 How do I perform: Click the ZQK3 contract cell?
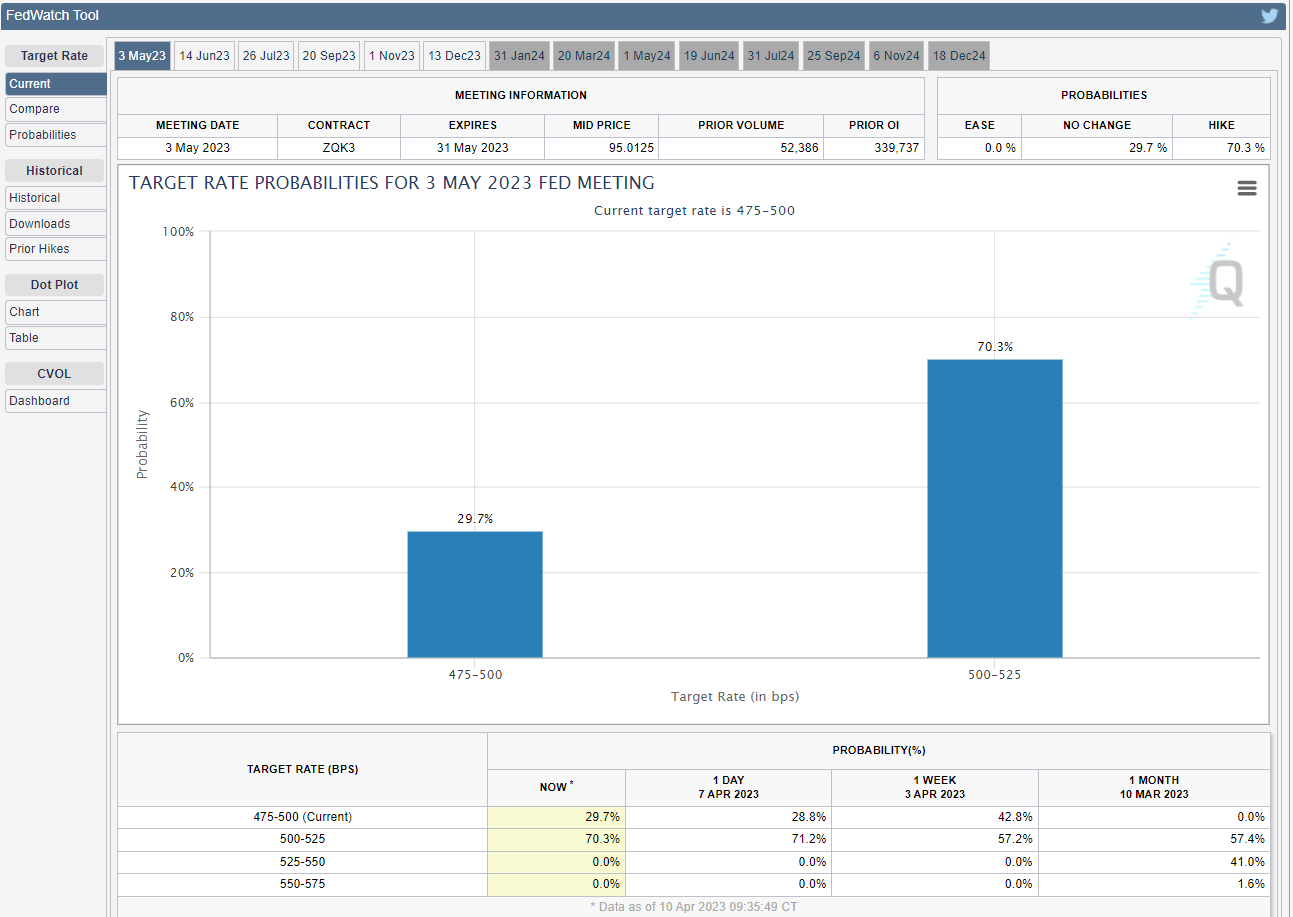tap(339, 148)
